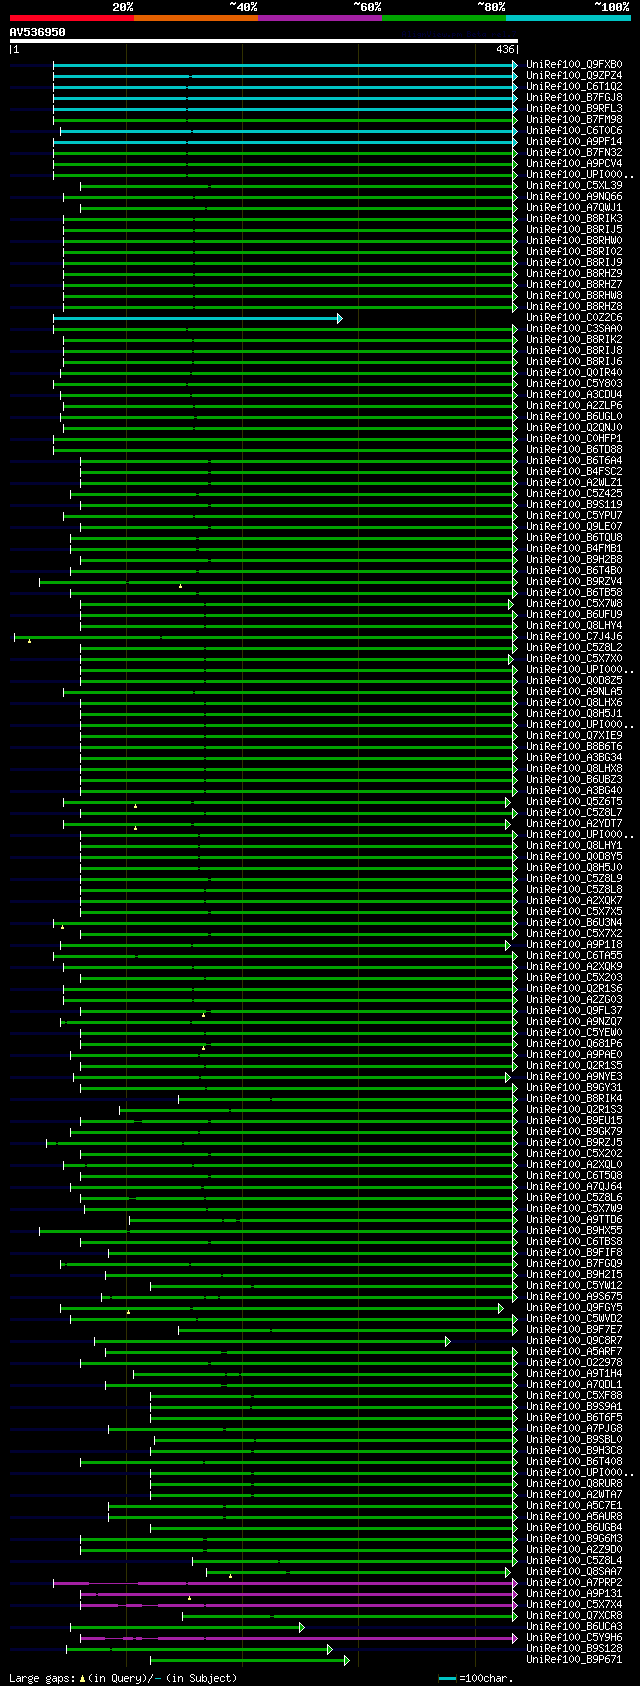Open hit UniRef100_C6T1Q2
The height and width of the screenshot is (1686, 640).
tap(574, 87)
